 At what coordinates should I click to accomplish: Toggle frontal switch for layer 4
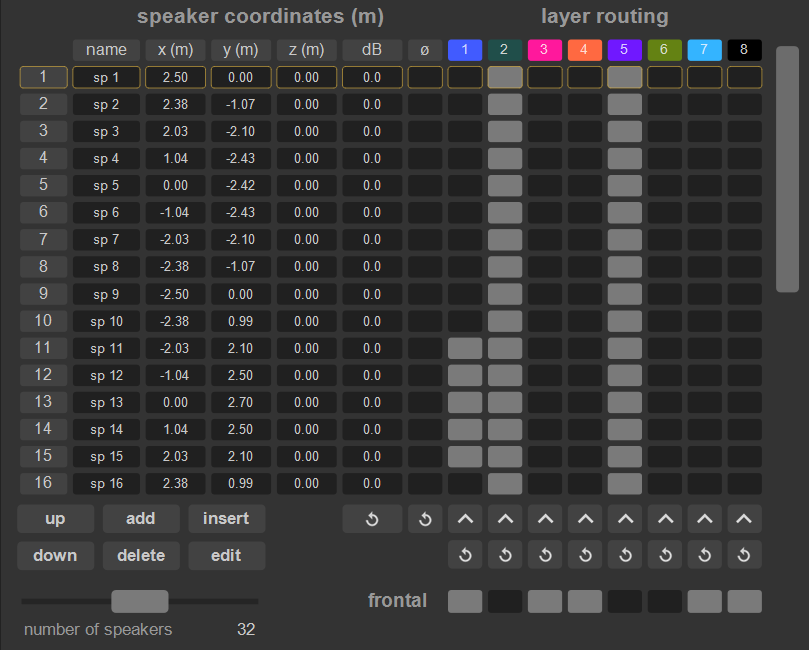(585, 602)
